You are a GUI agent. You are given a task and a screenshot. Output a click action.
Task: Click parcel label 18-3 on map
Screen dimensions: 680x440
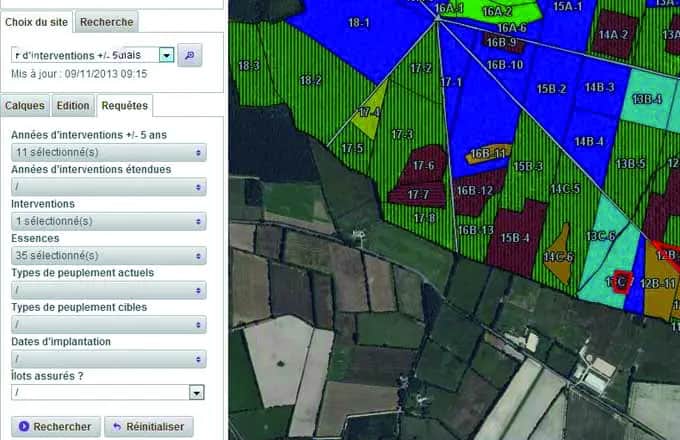pyautogui.click(x=249, y=65)
